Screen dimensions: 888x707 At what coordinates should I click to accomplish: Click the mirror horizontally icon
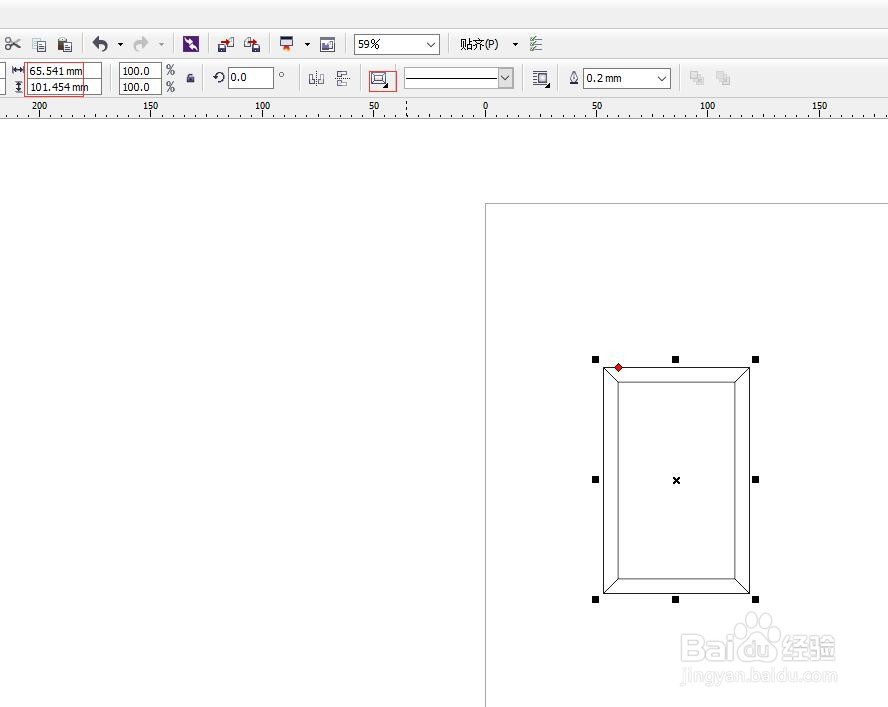tap(316, 78)
